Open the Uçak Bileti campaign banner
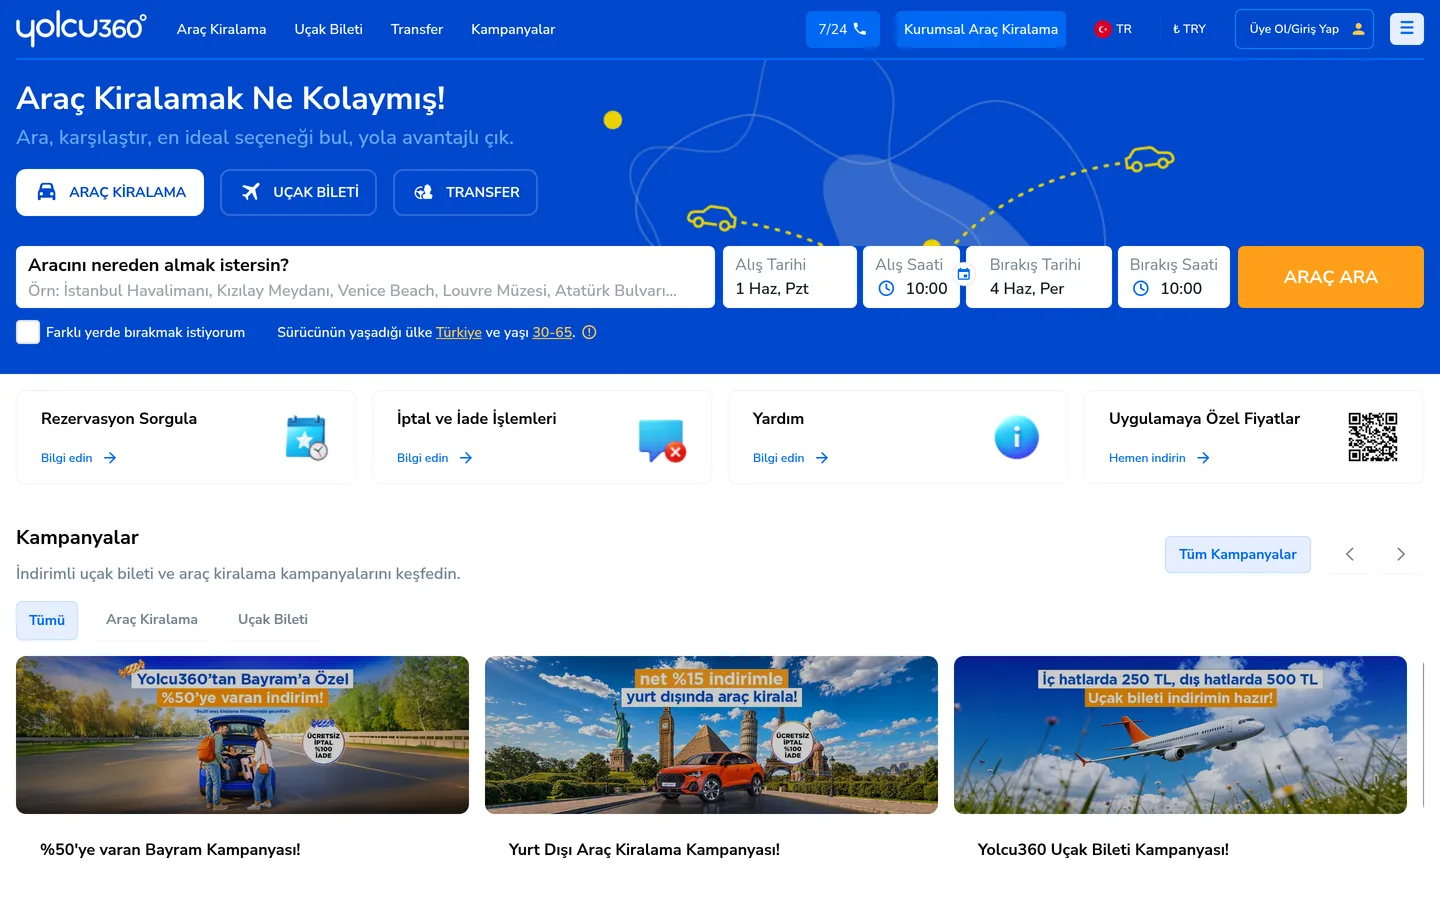Image resolution: width=1440 pixels, height=900 pixels. (1180, 735)
